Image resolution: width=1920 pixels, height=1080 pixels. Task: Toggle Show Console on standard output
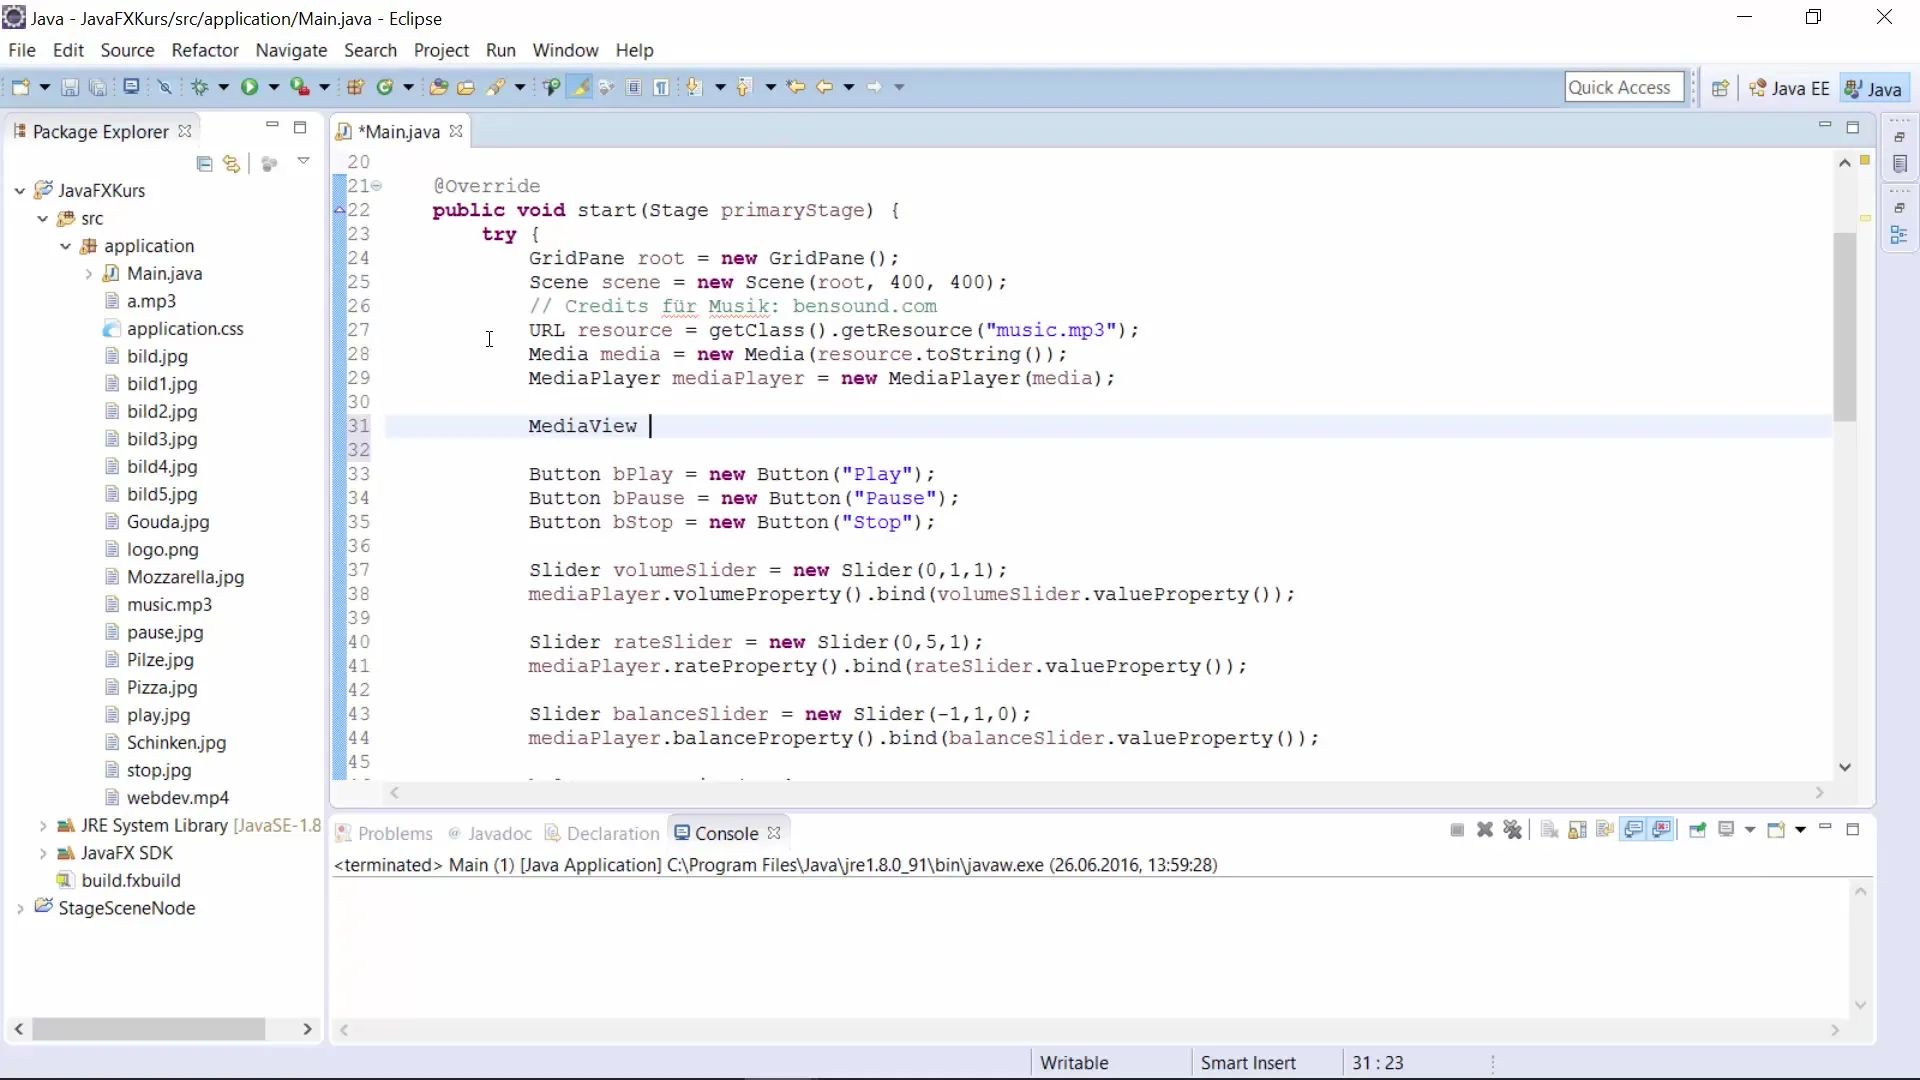tap(1634, 830)
